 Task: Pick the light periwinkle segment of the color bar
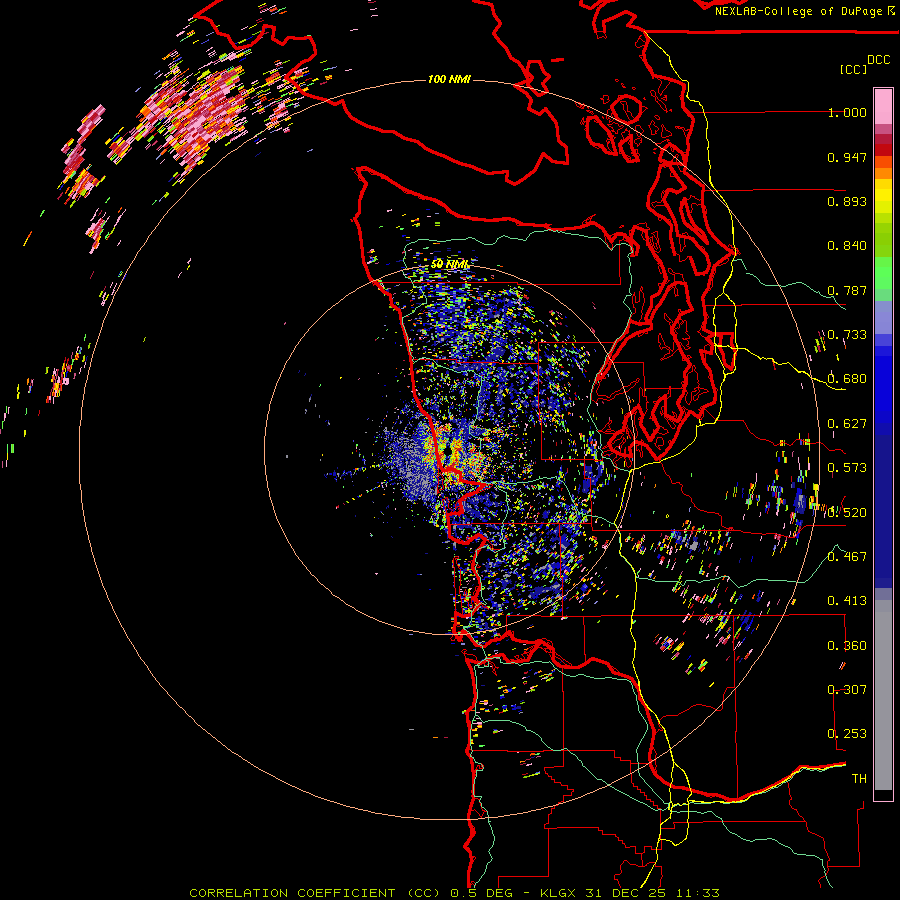pyautogui.click(x=883, y=317)
